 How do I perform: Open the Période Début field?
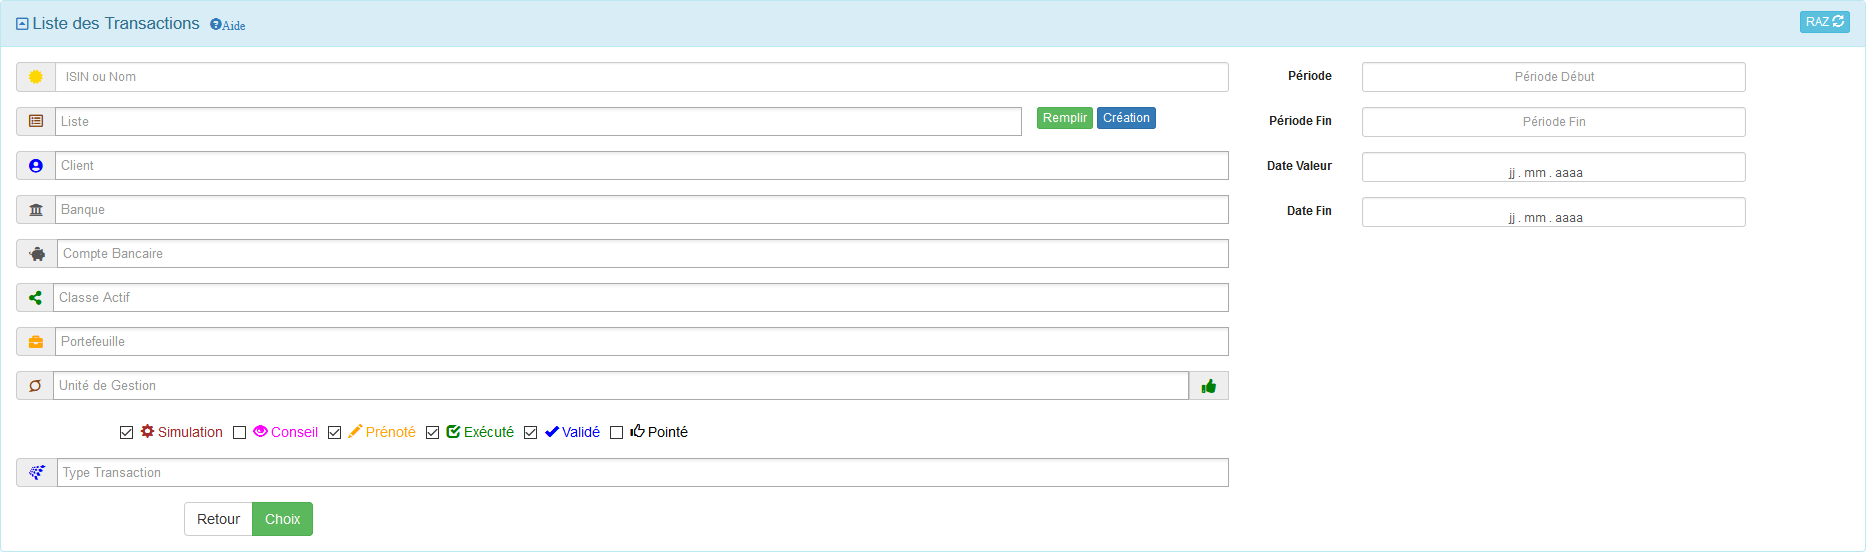pyautogui.click(x=1553, y=77)
